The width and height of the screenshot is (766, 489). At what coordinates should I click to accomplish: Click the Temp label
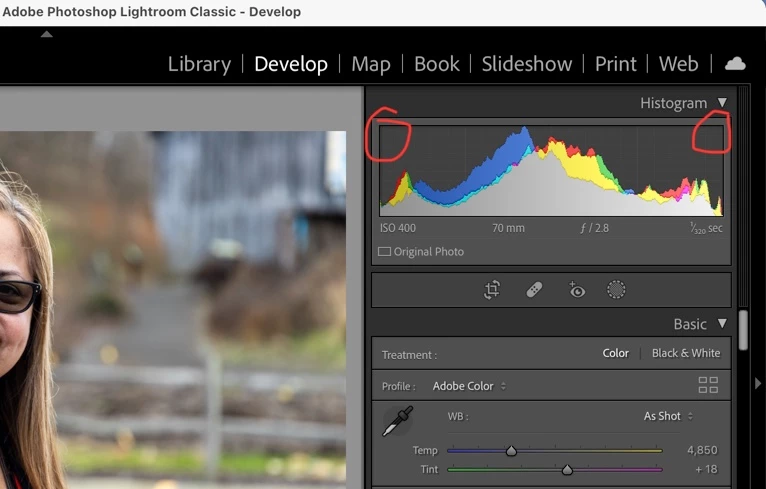[x=425, y=450]
